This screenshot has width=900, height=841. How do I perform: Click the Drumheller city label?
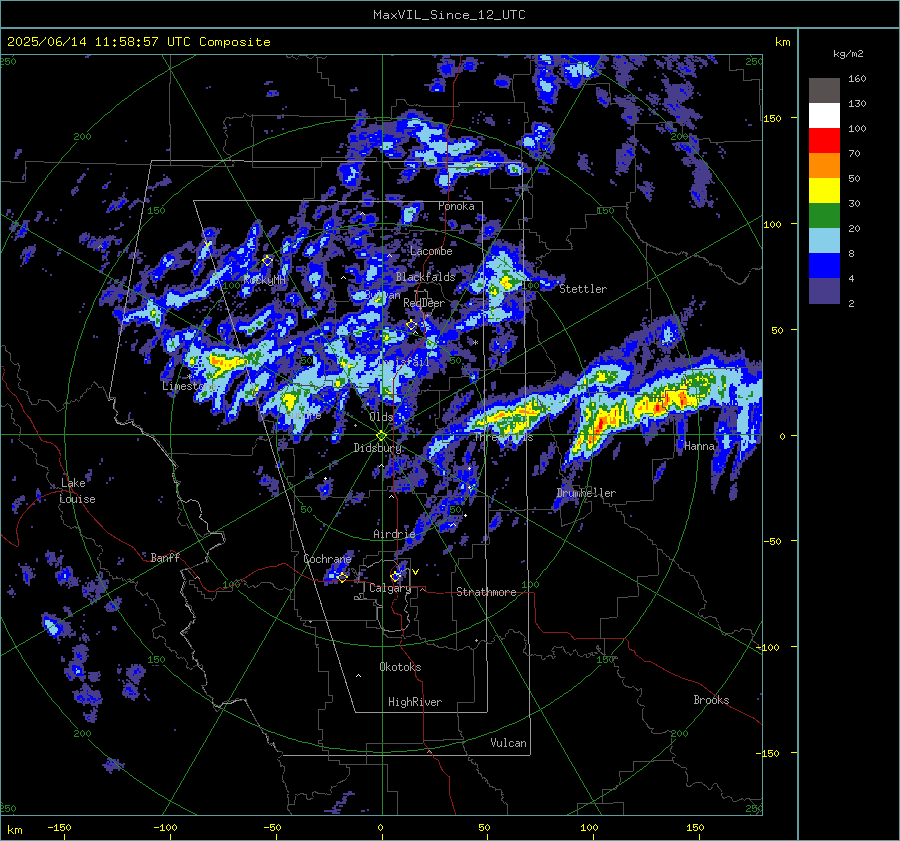pos(586,493)
